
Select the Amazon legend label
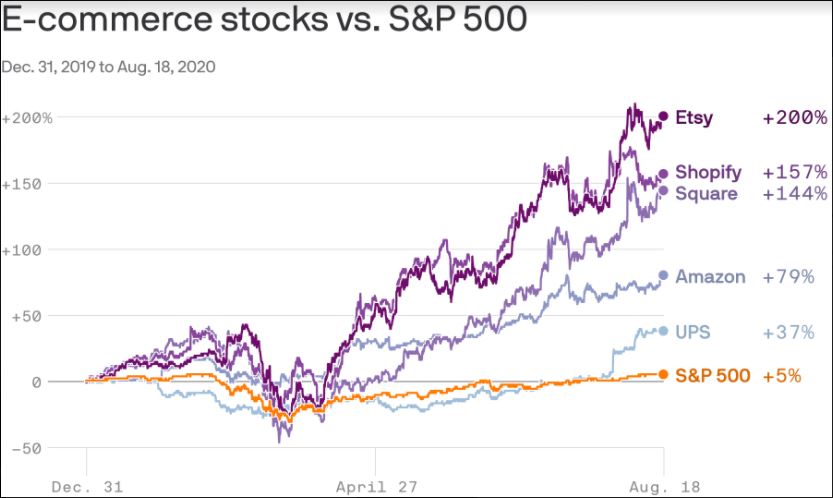point(710,276)
